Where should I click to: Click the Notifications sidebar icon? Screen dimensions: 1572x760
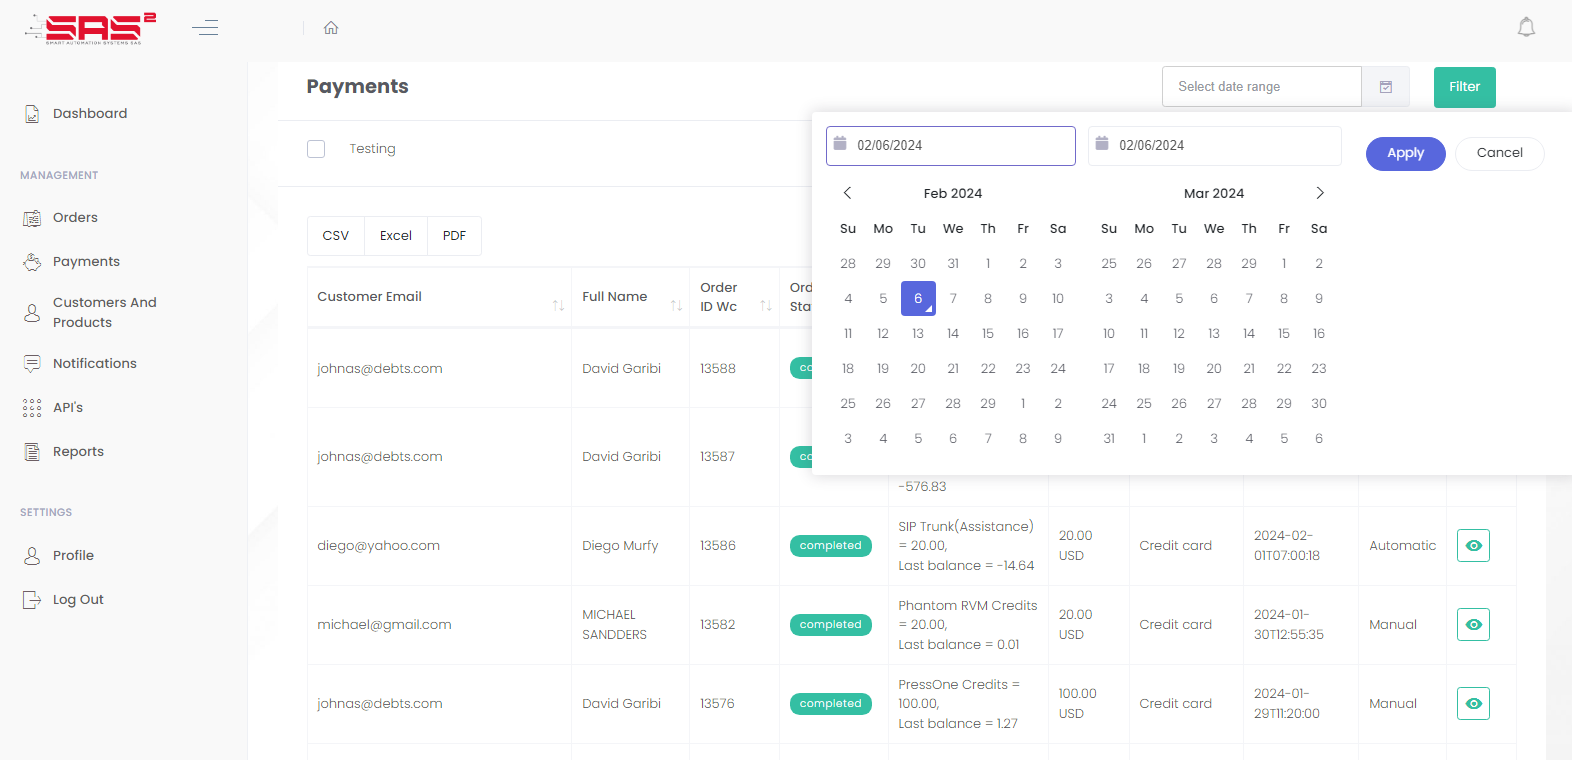[x=32, y=364]
